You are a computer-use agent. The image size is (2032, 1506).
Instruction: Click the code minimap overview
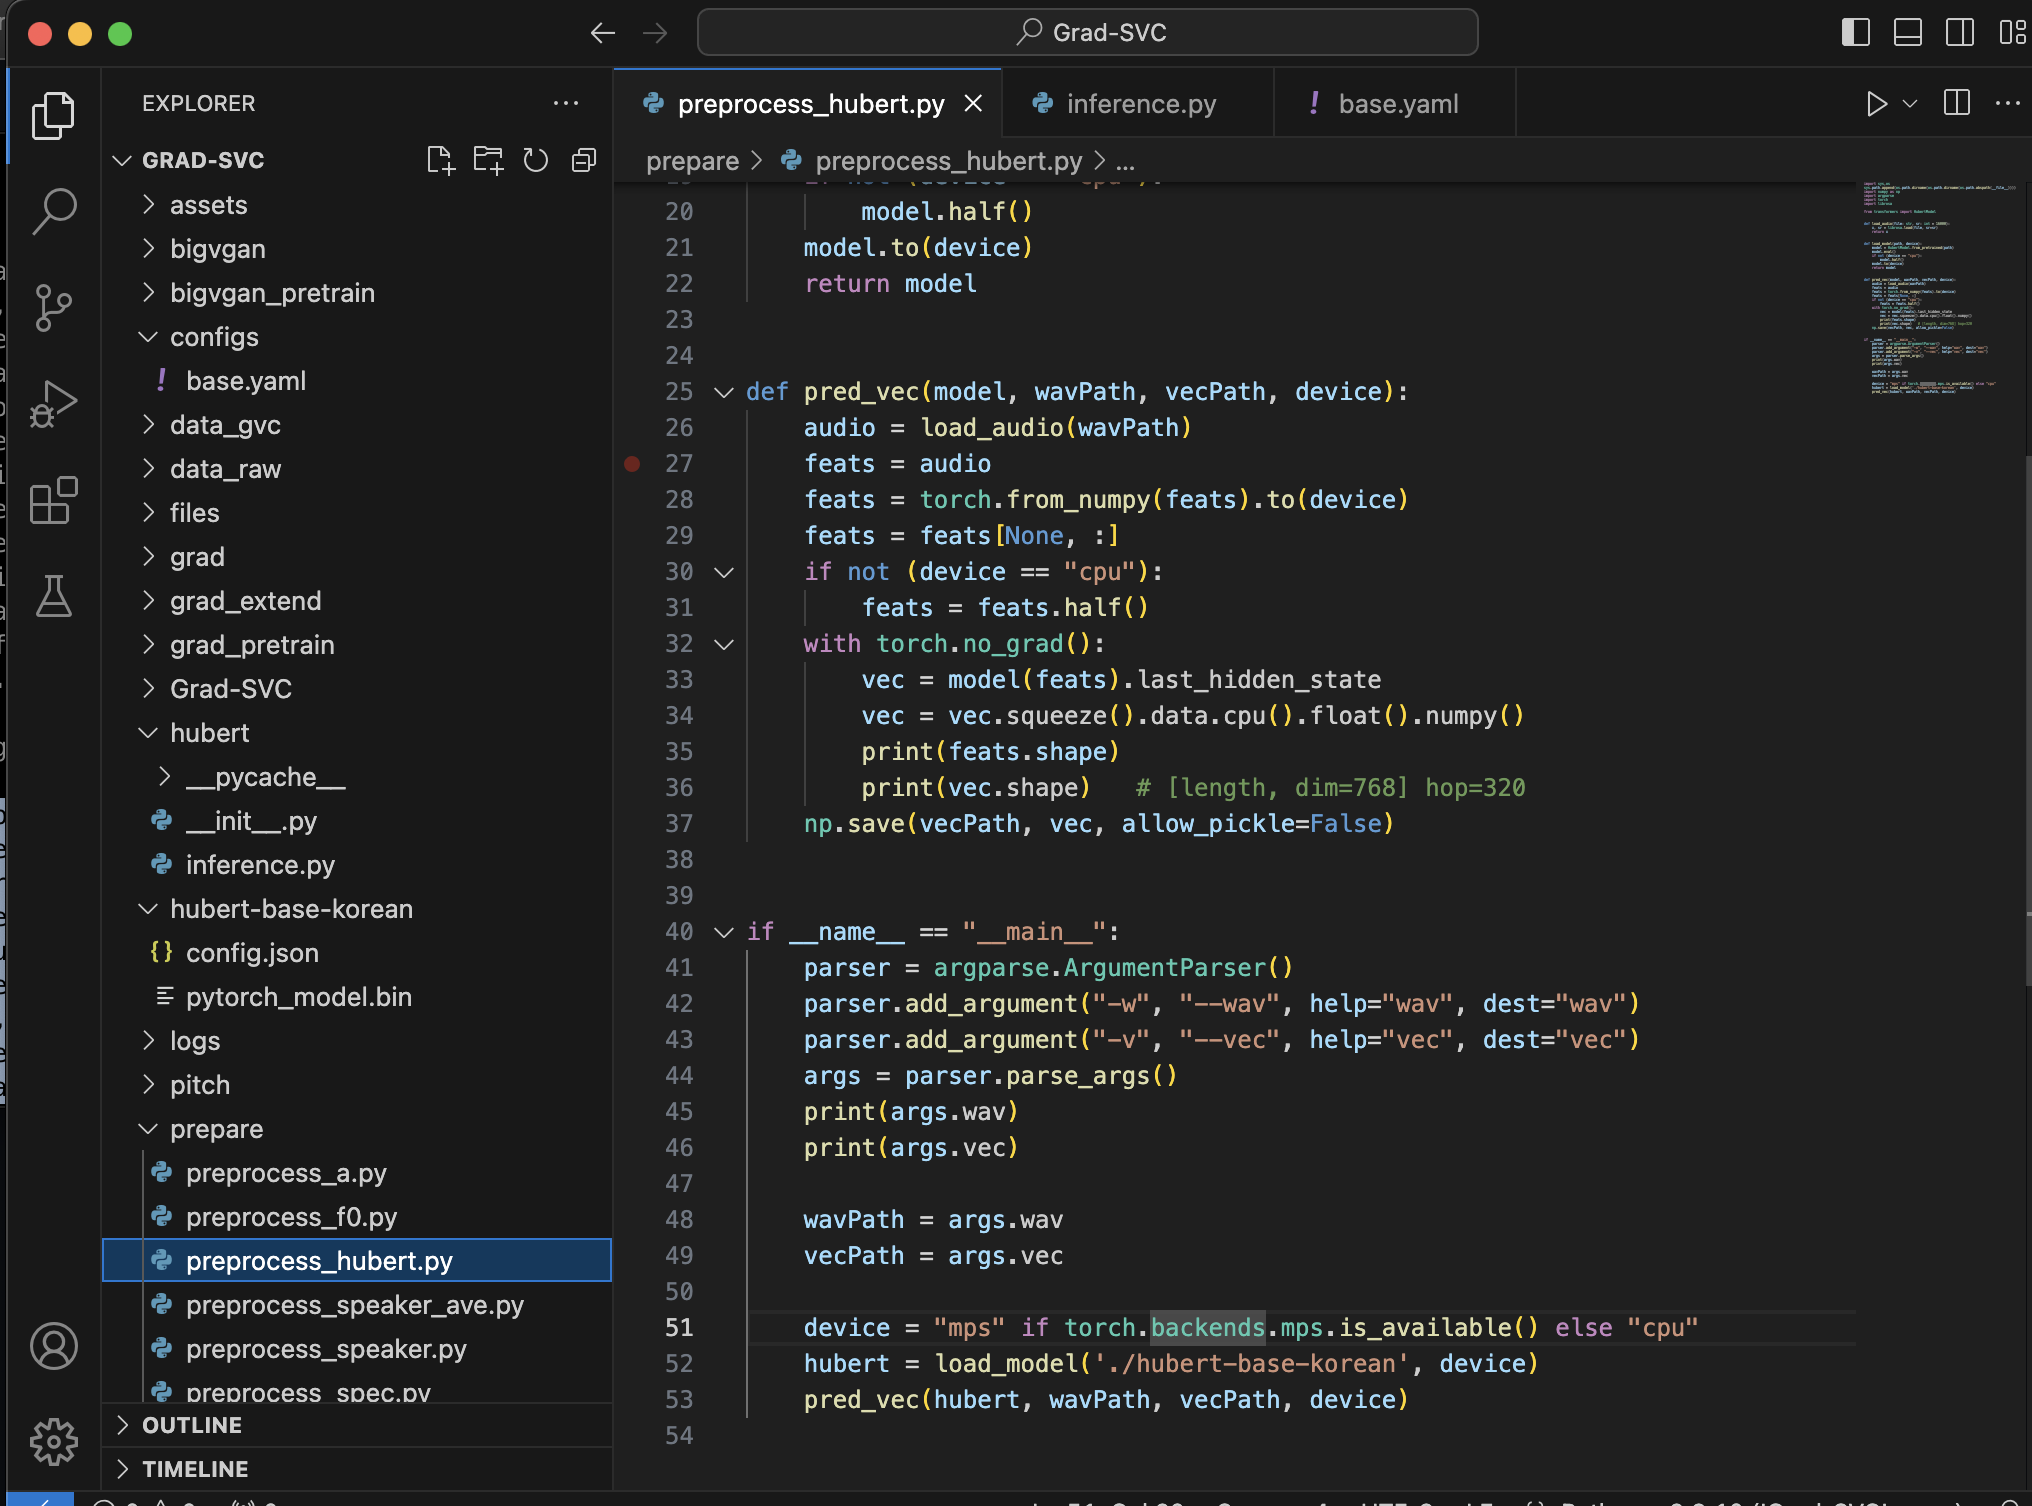click(x=1938, y=289)
